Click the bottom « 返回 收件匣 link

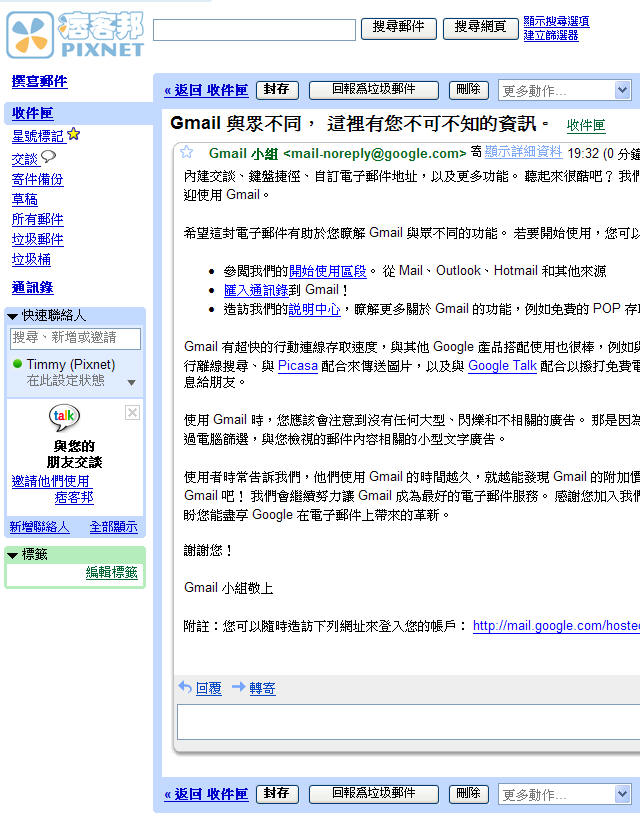pyautogui.click(x=206, y=794)
